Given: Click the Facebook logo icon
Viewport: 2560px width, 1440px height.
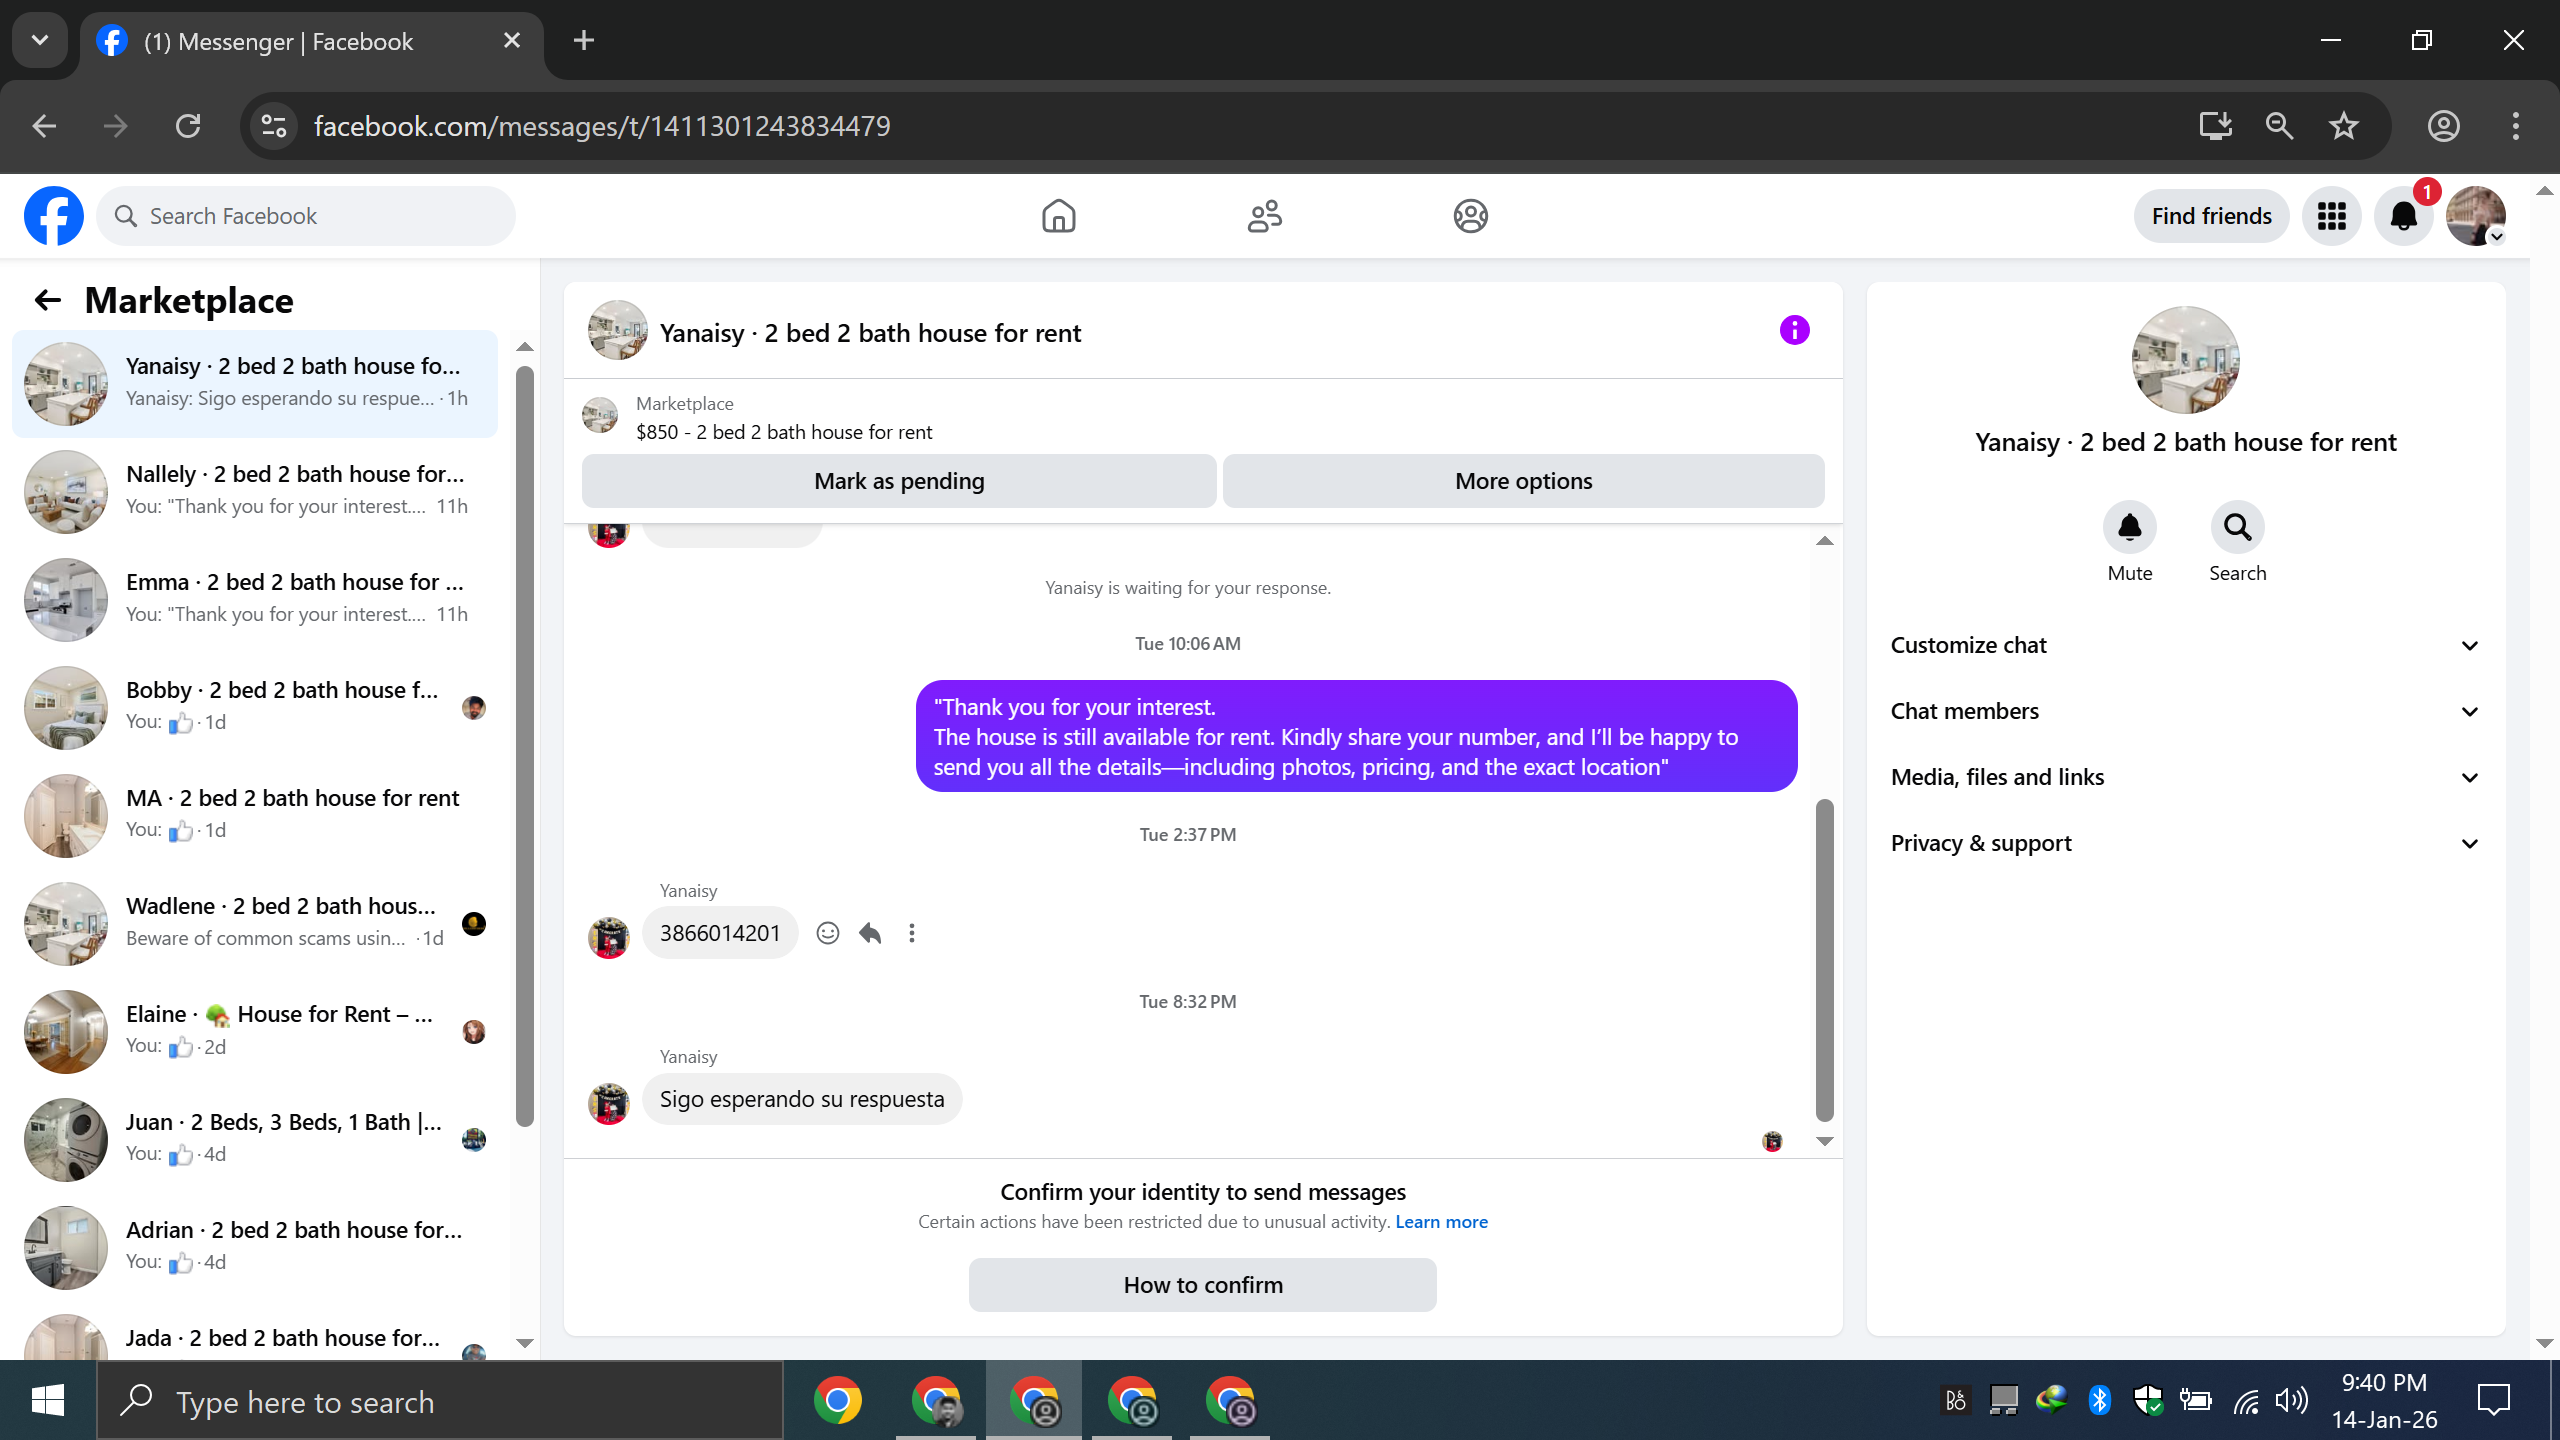Looking at the screenshot, I should pos(54,216).
